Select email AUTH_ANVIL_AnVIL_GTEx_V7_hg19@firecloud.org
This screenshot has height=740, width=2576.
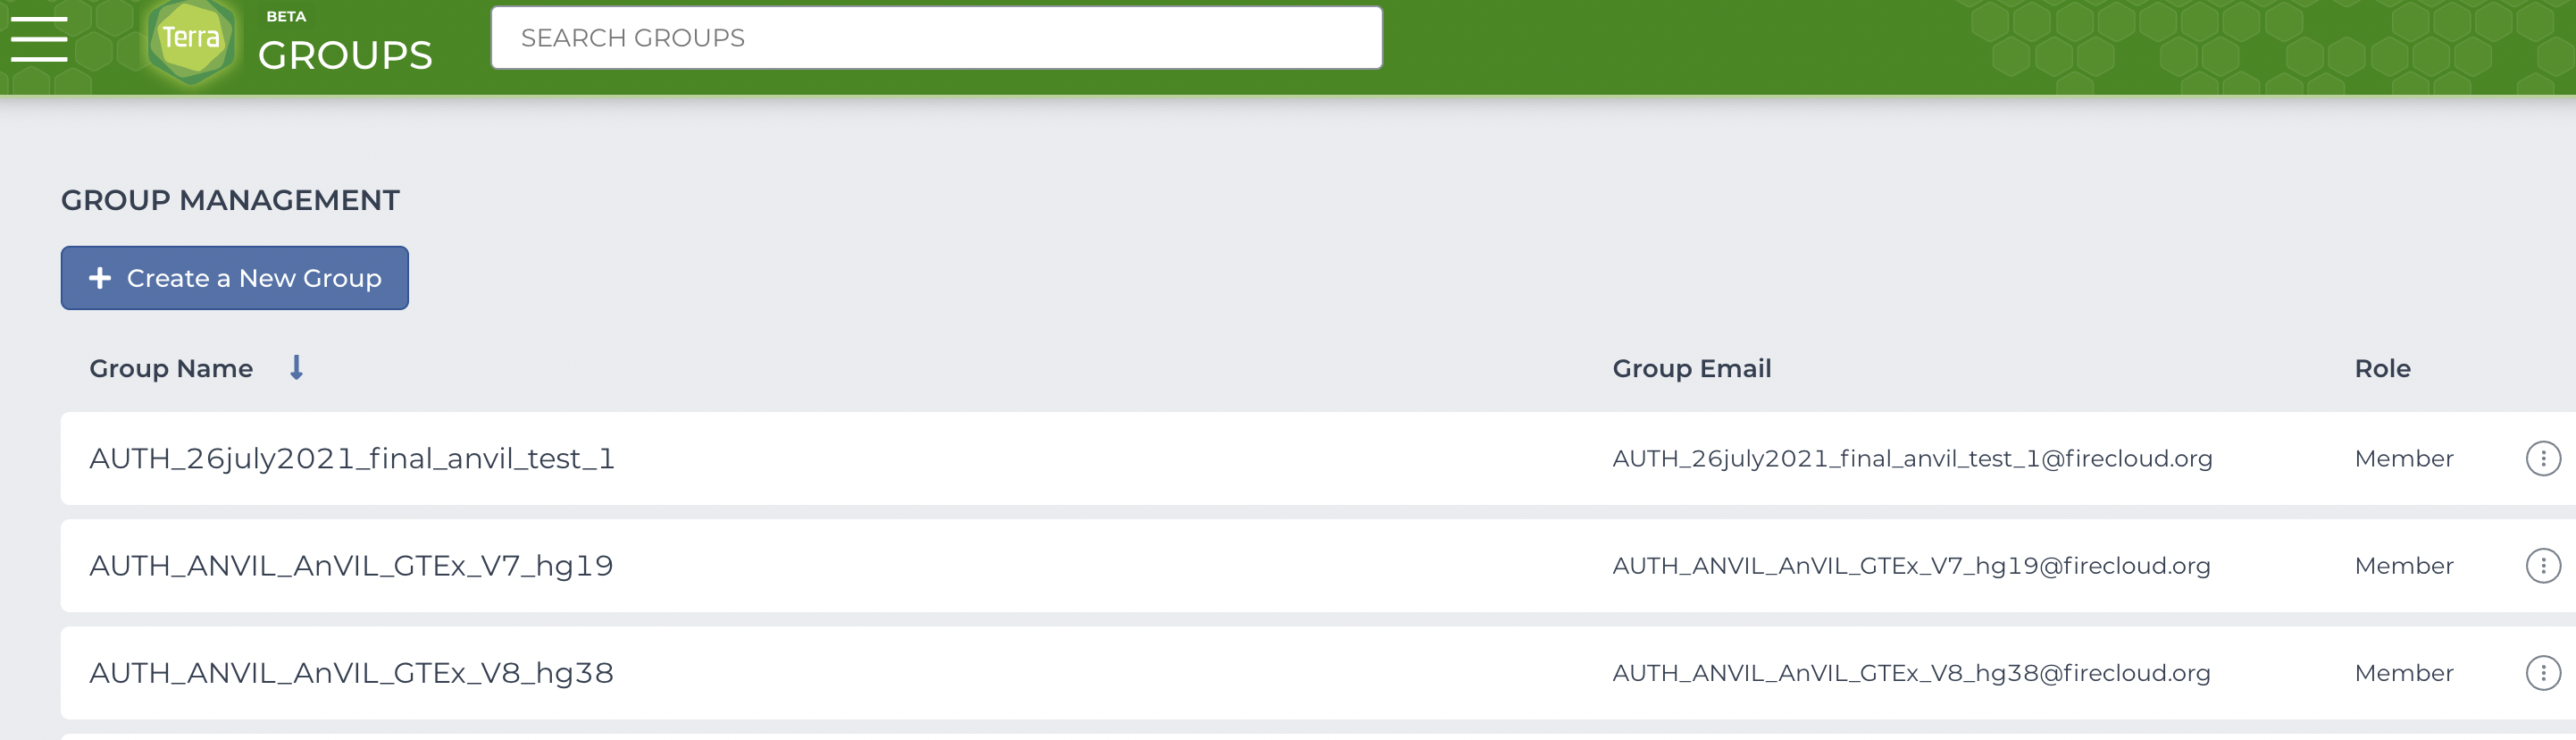coord(1911,566)
